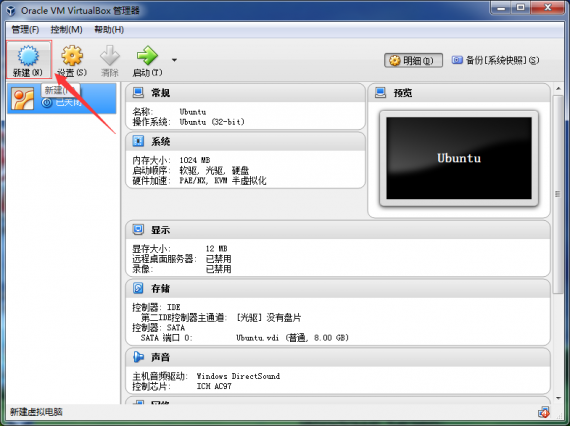Click the video memory value '12 MB'
This screenshot has height=426, width=570.
[x=217, y=249]
